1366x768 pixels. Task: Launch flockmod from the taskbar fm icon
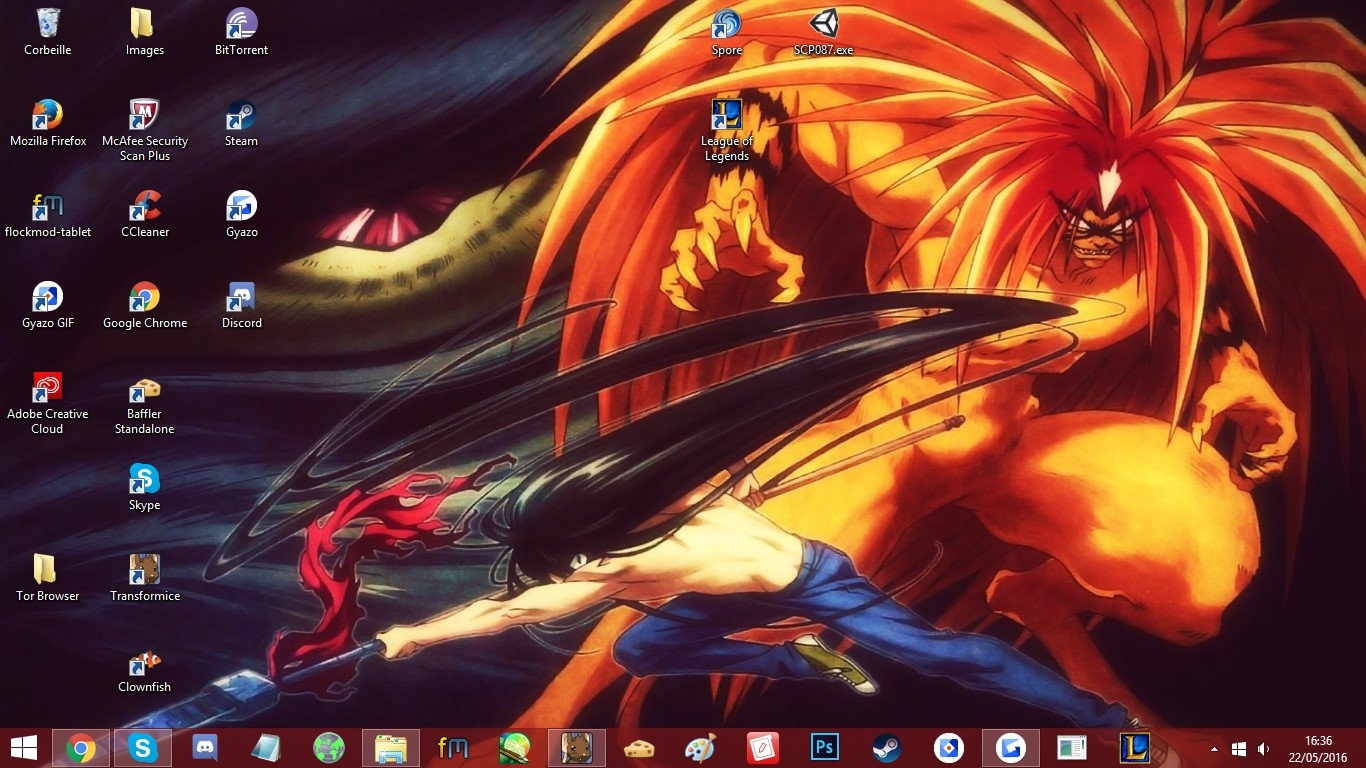pos(453,748)
